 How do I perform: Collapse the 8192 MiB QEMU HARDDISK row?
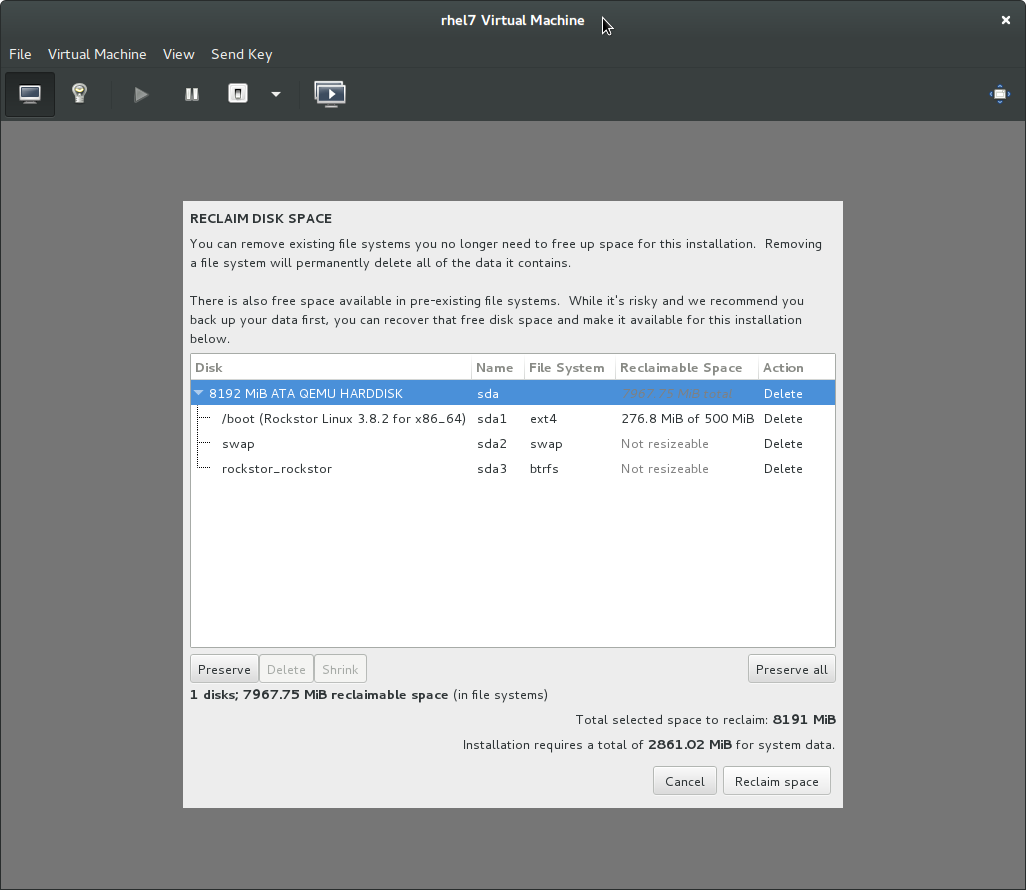point(200,394)
